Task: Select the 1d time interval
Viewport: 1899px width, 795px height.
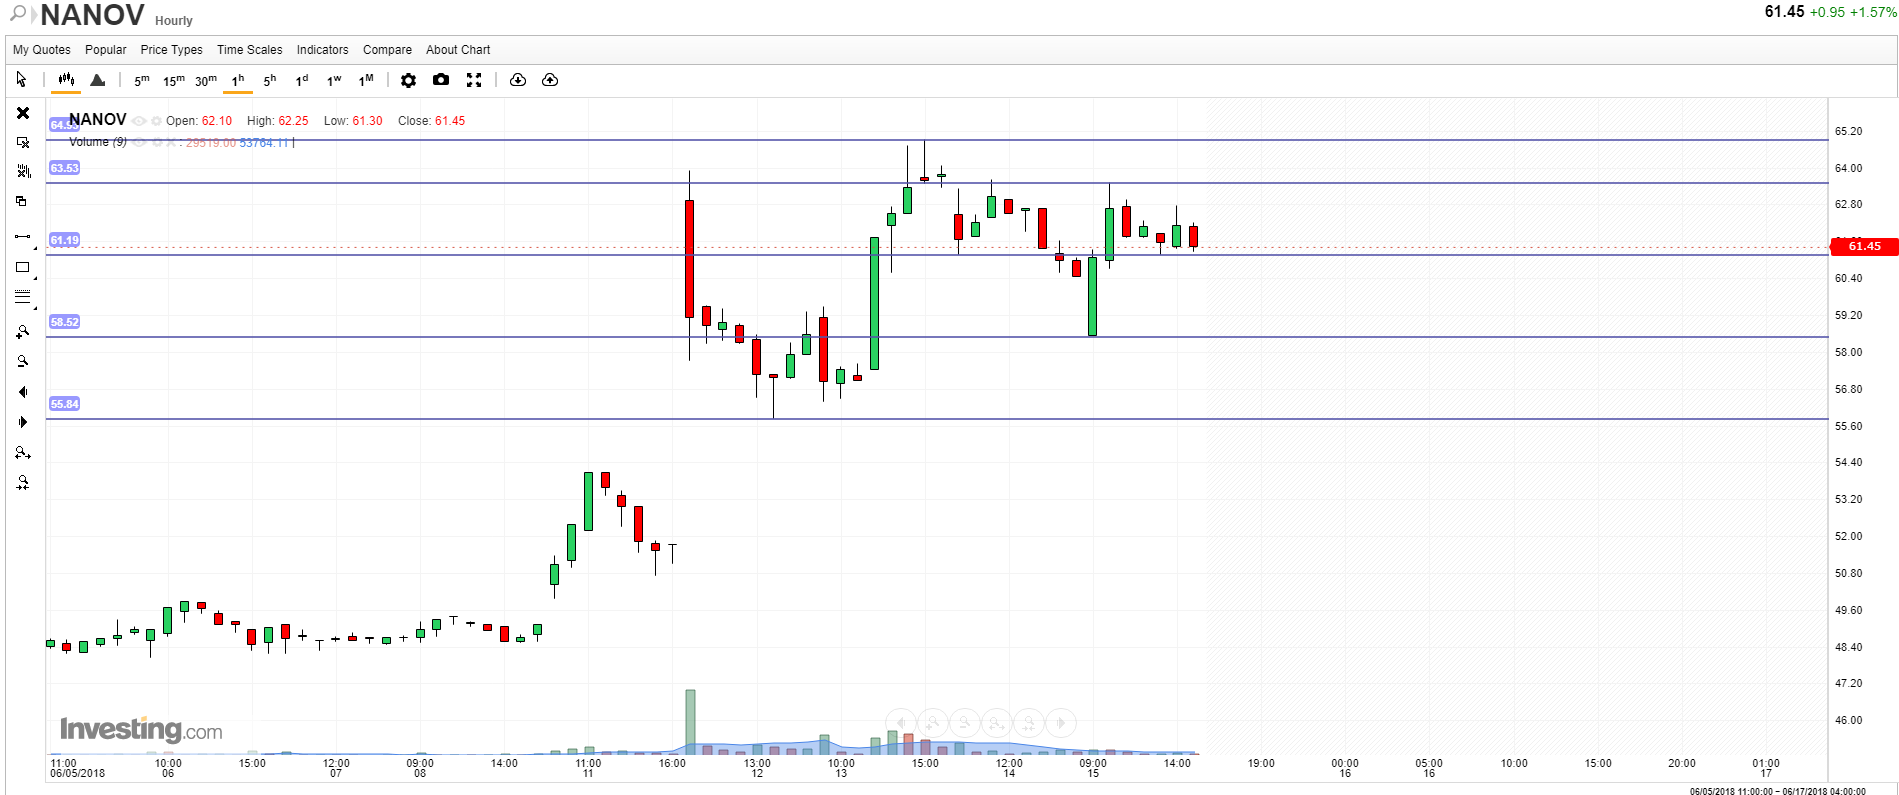Action: coord(302,80)
